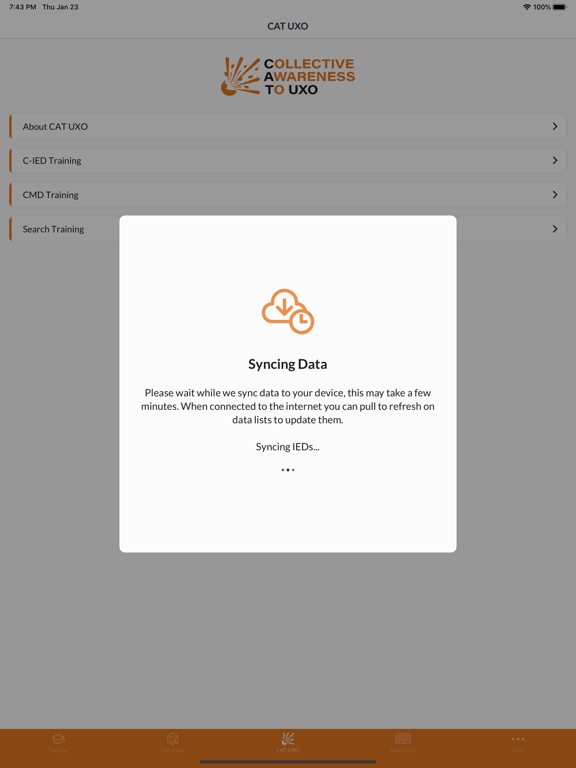Tap the 7:43 PM clock
Screen dimensions: 576x768
click(23, 7)
